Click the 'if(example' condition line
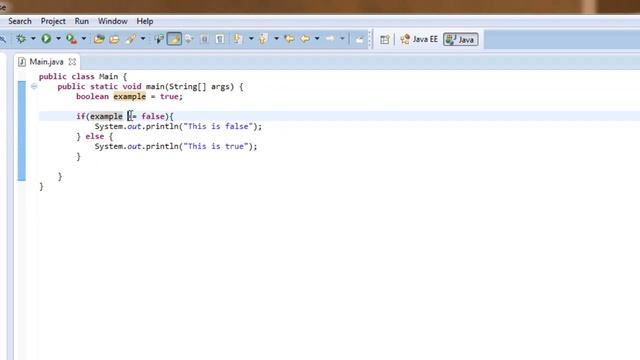The image size is (640, 360). coord(125,116)
